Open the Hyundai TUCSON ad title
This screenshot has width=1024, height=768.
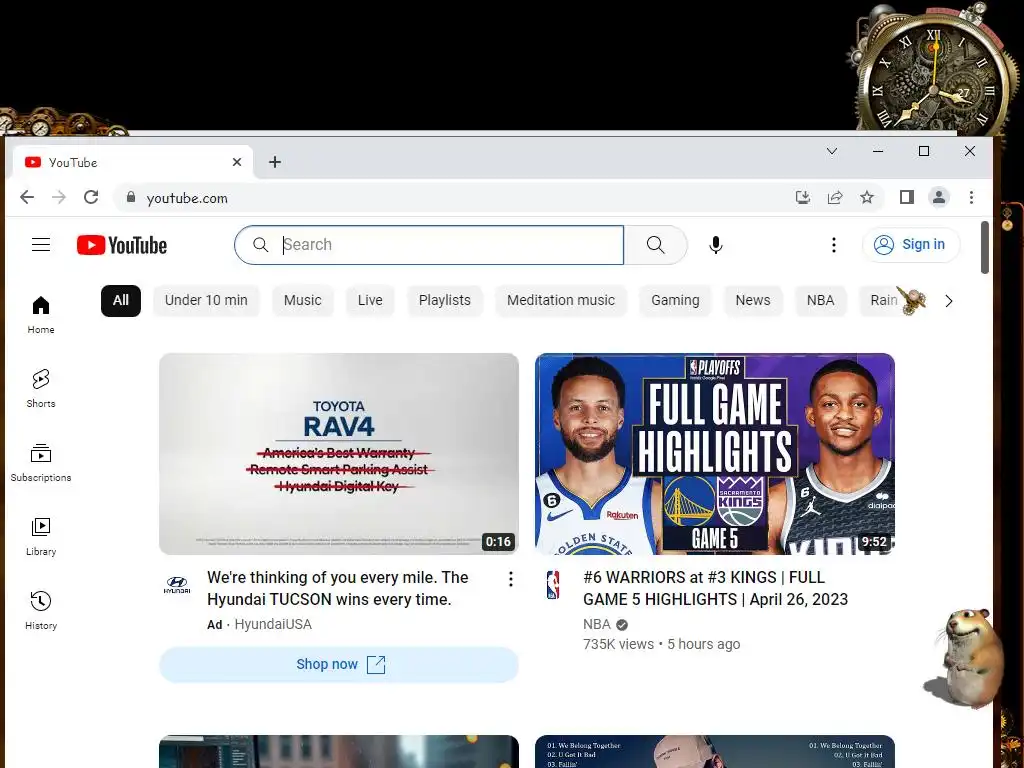(x=338, y=588)
